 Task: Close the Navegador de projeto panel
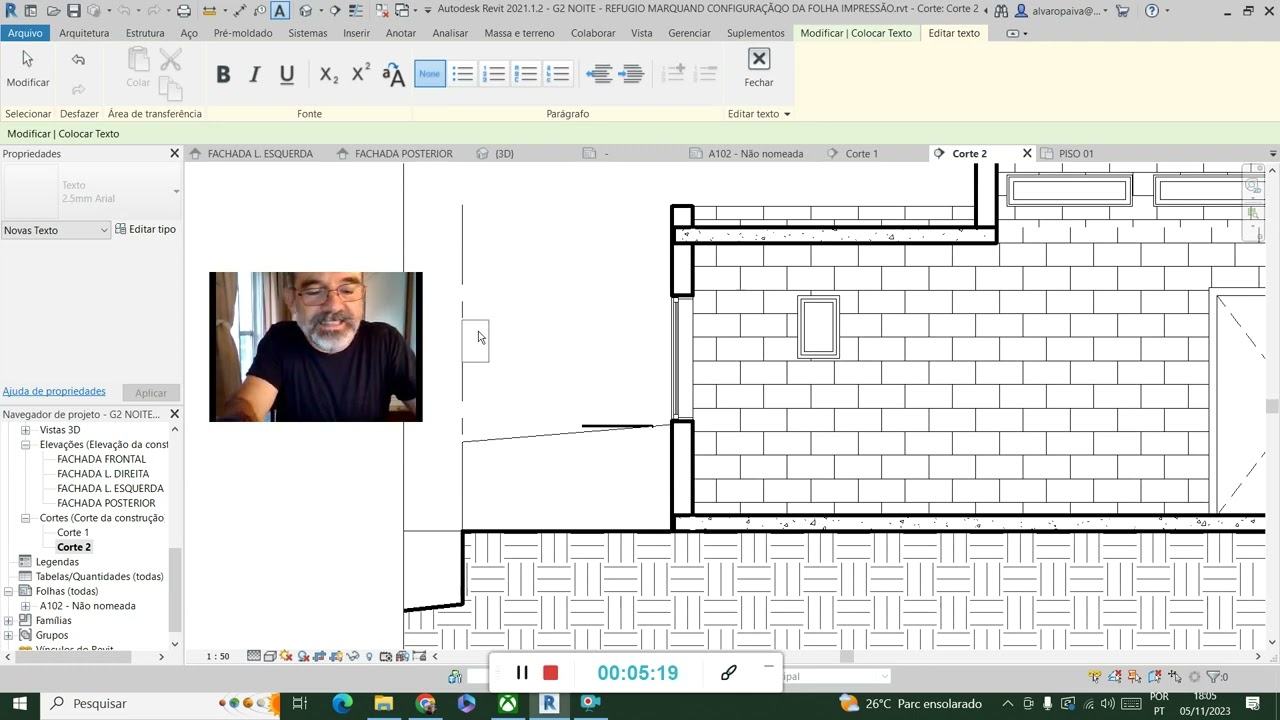(x=174, y=414)
